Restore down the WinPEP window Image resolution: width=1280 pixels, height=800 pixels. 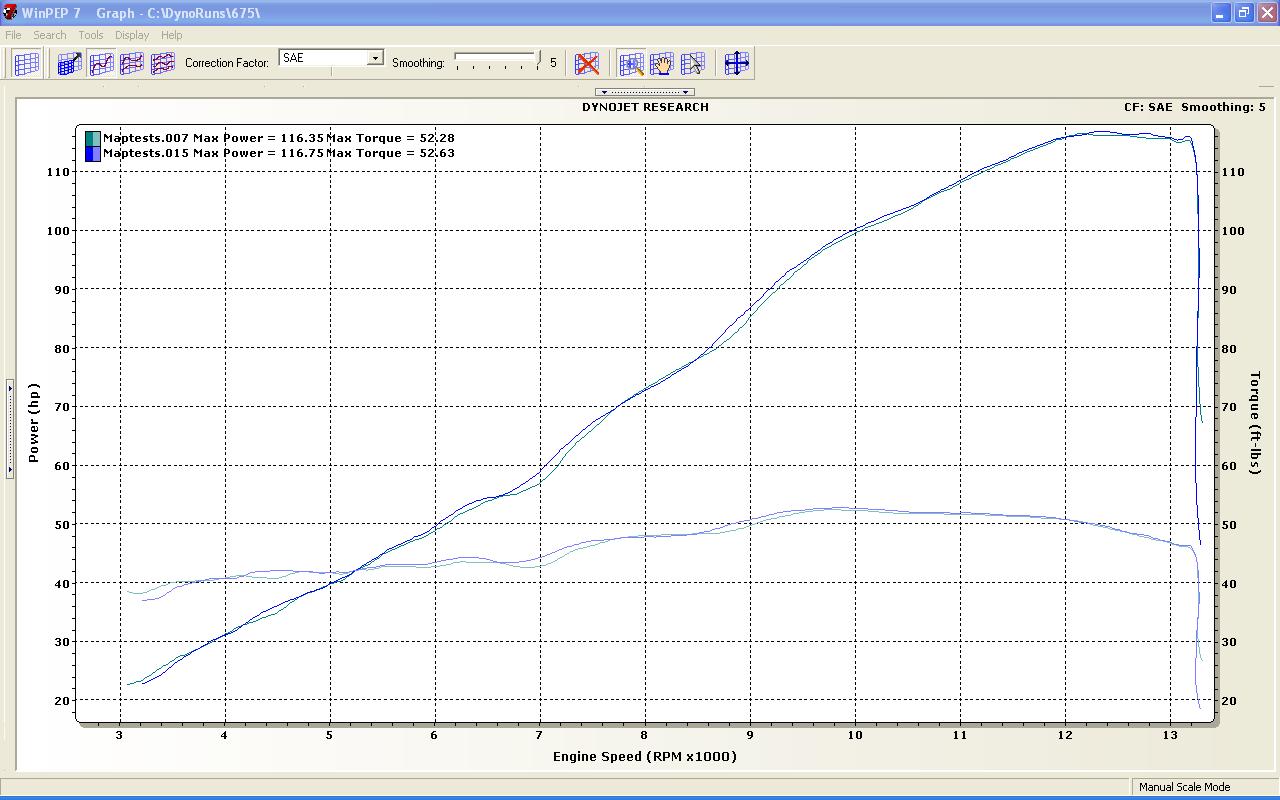click(1243, 13)
